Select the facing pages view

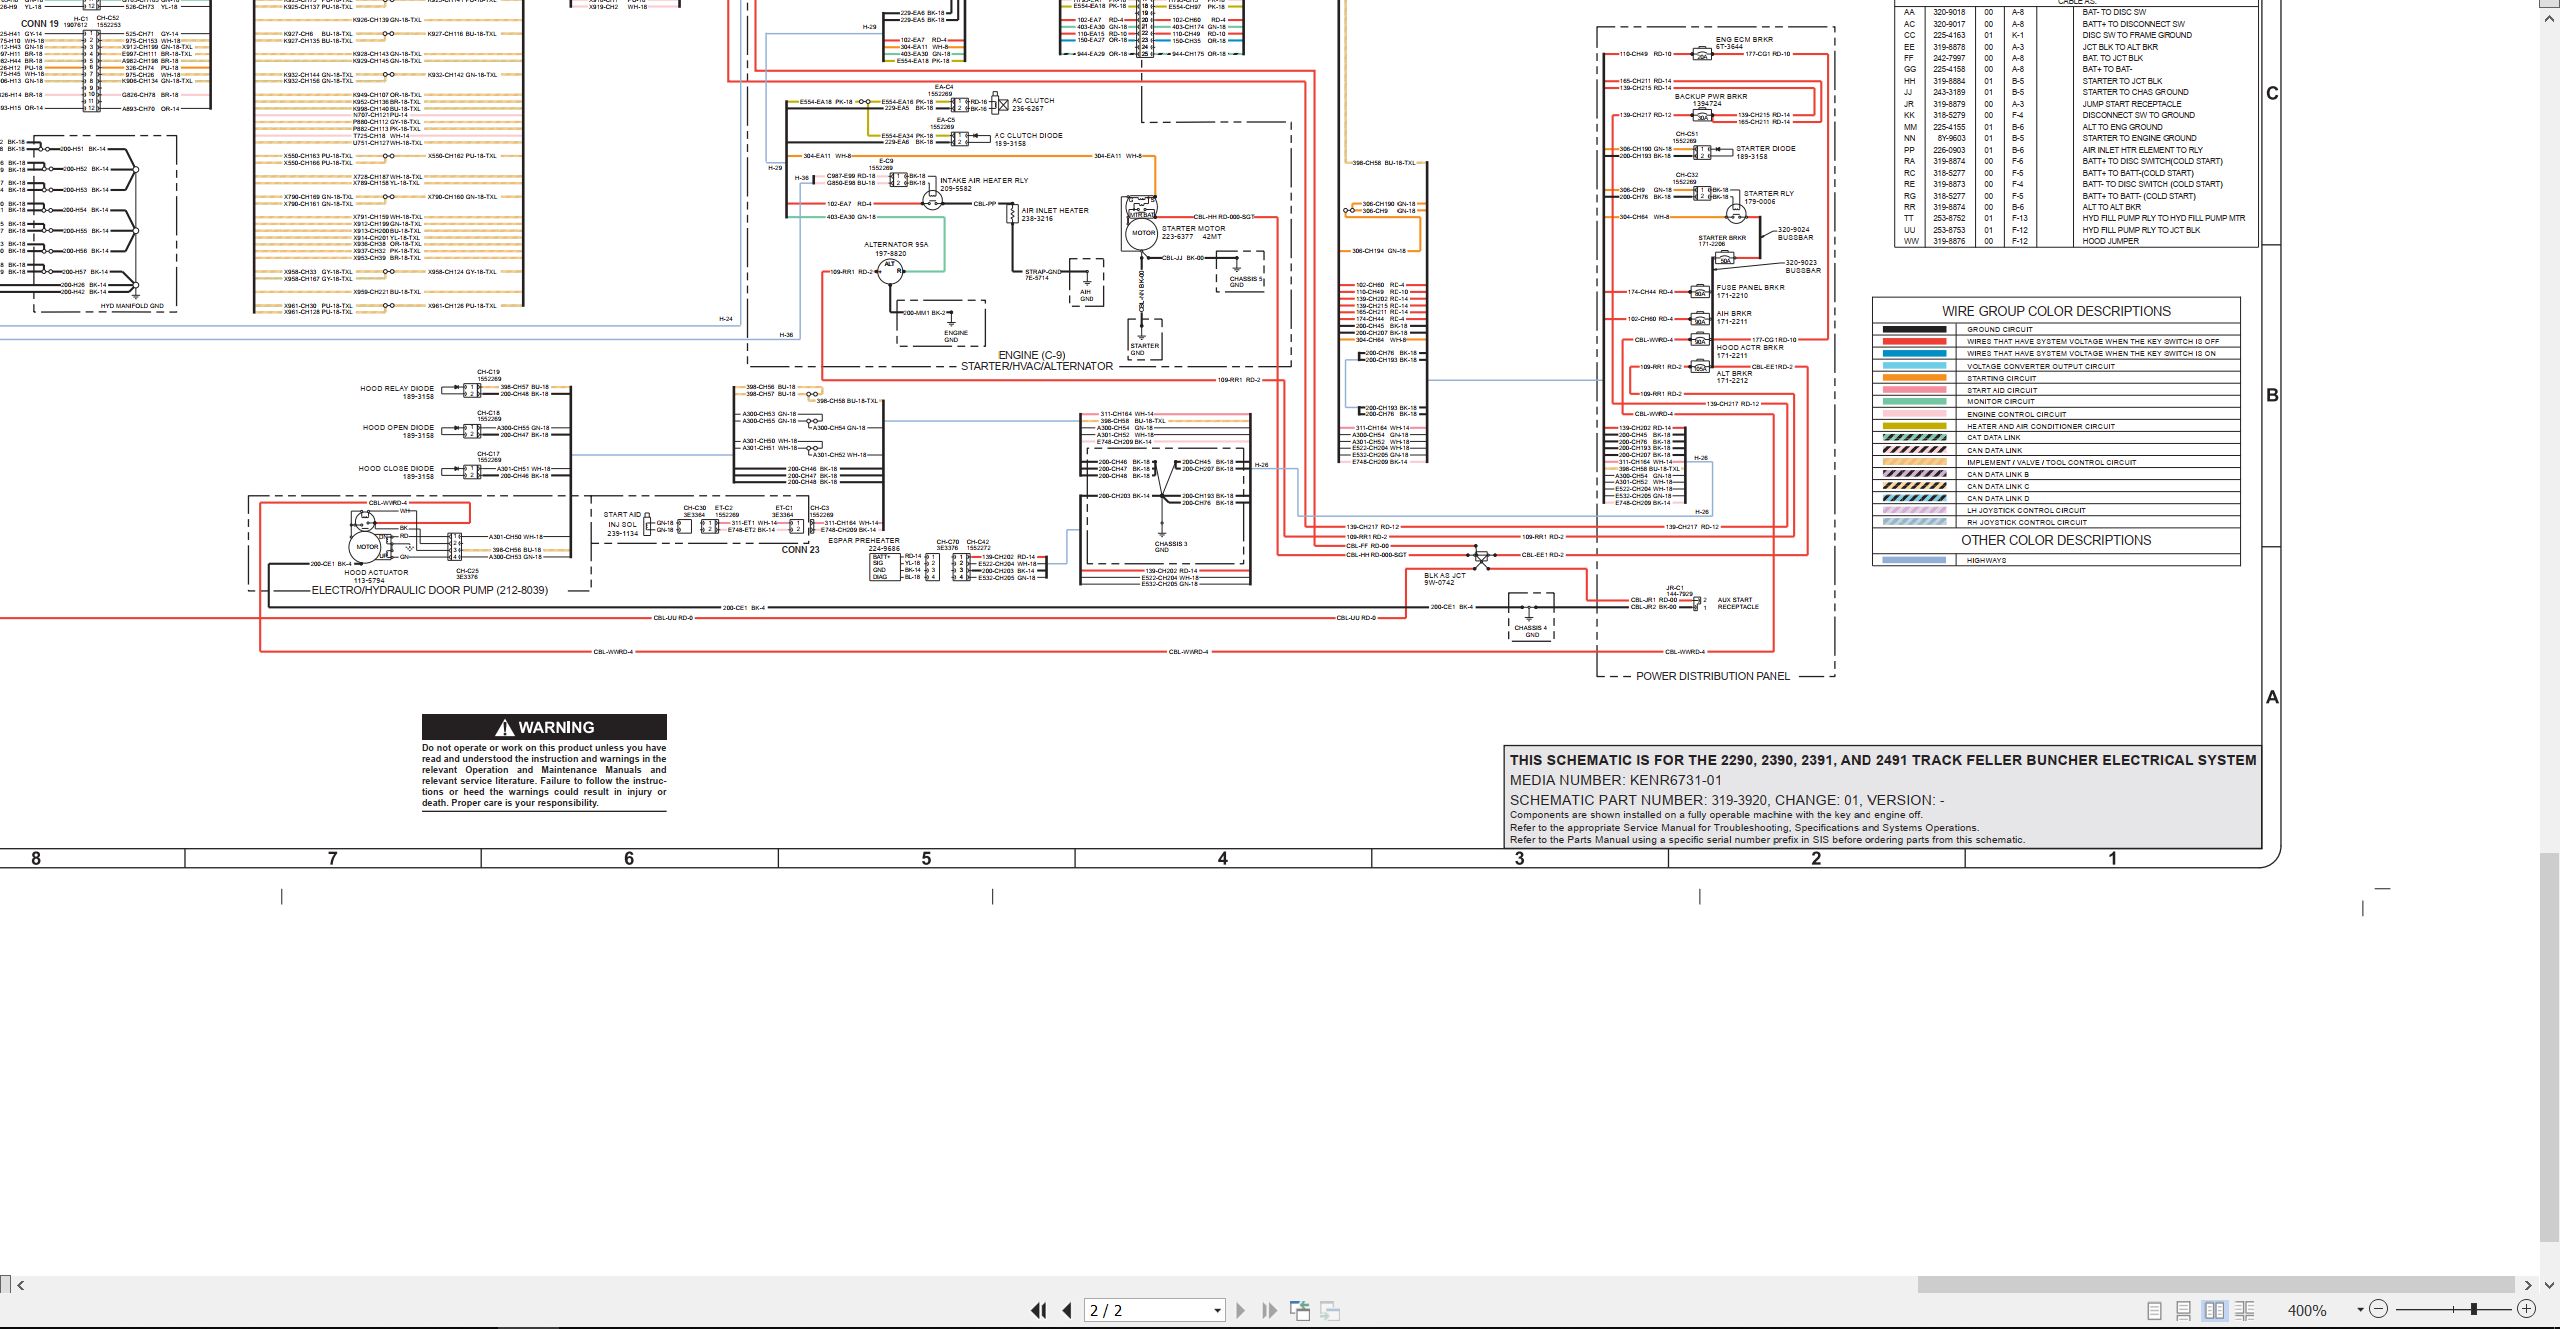(2215, 1310)
